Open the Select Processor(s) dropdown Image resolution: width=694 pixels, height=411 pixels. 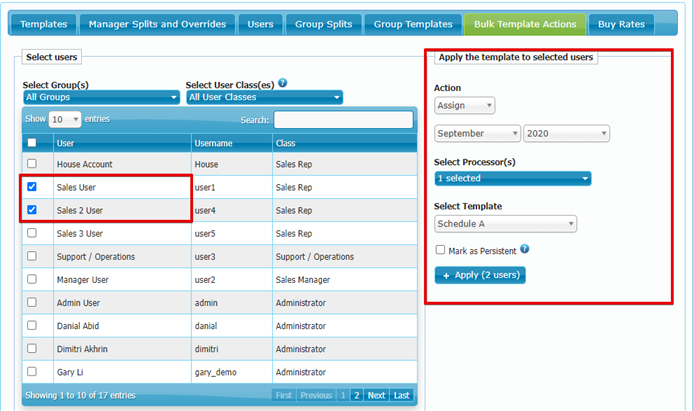[512, 179]
